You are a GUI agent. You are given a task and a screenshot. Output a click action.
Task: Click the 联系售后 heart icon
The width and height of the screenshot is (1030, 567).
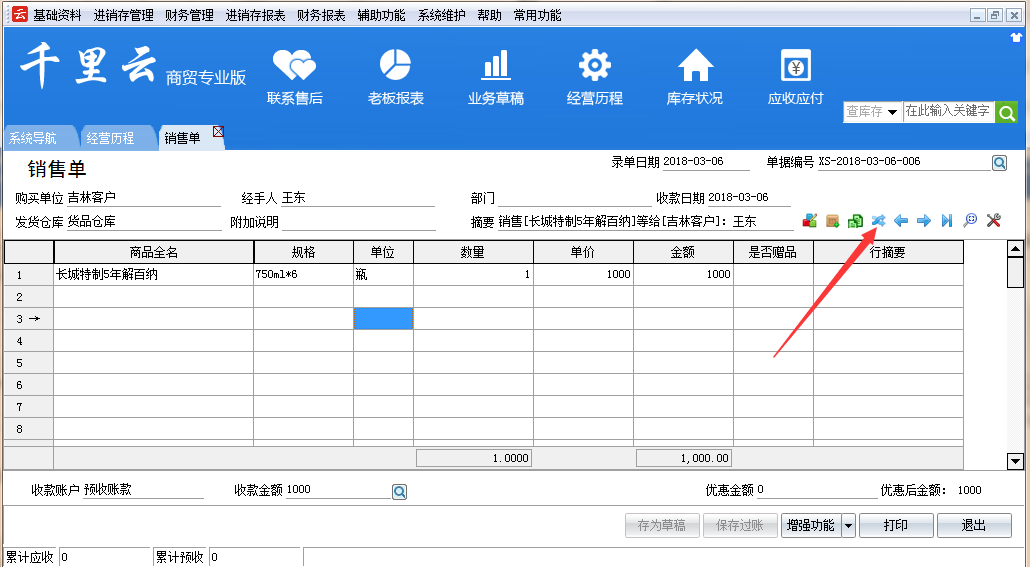(294, 66)
